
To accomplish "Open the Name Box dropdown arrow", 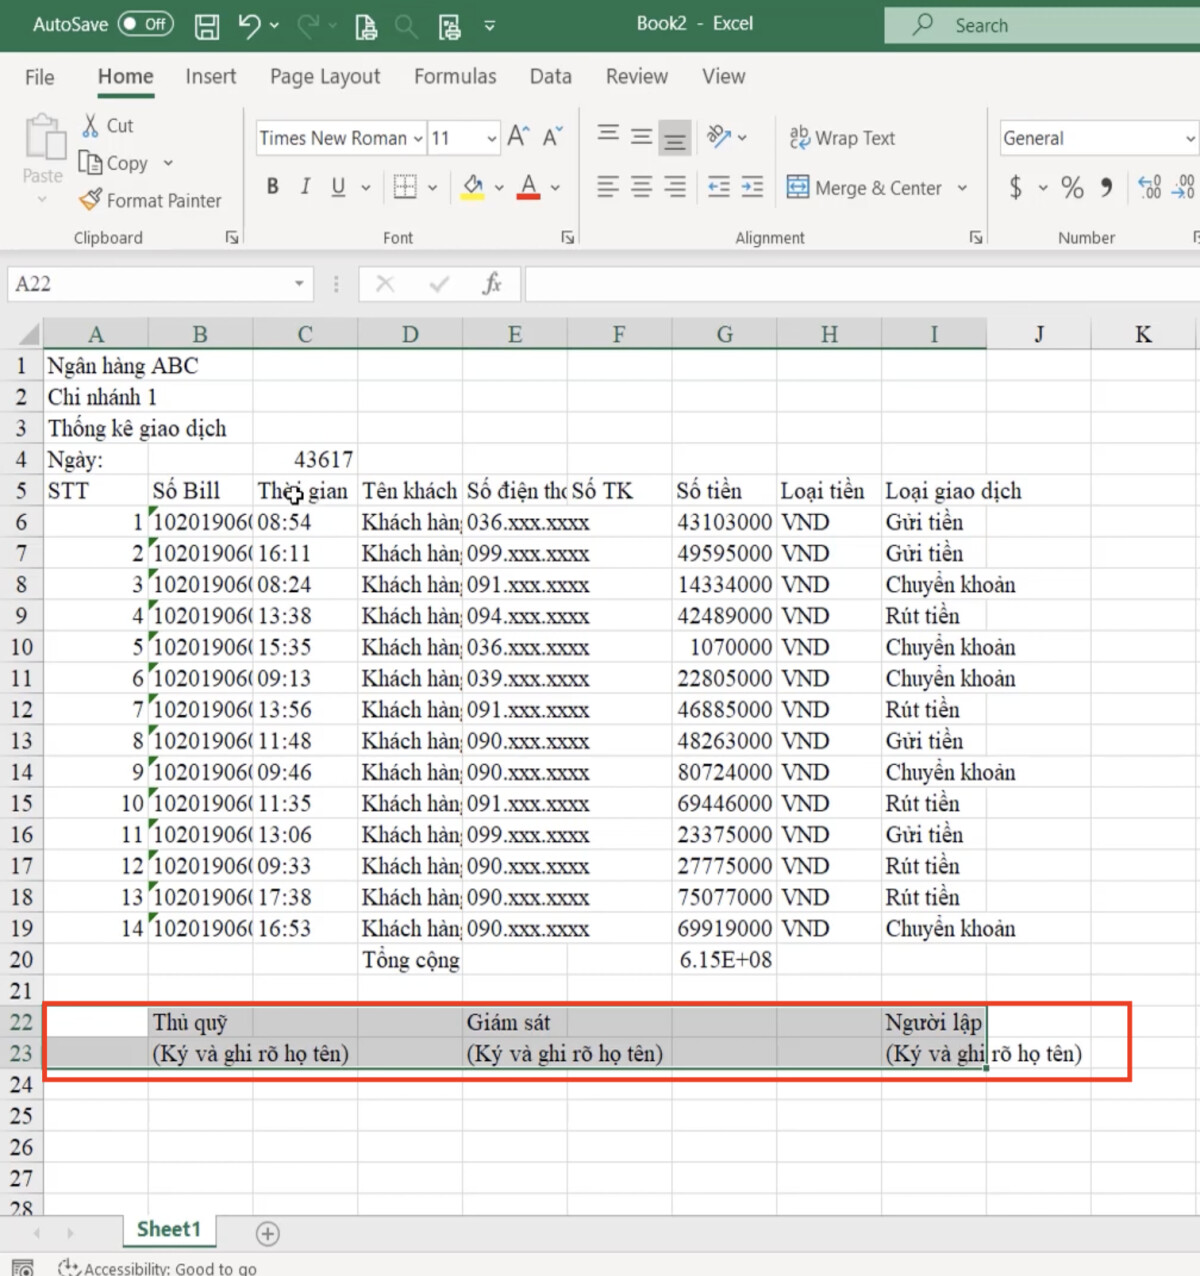I will tap(299, 284).
